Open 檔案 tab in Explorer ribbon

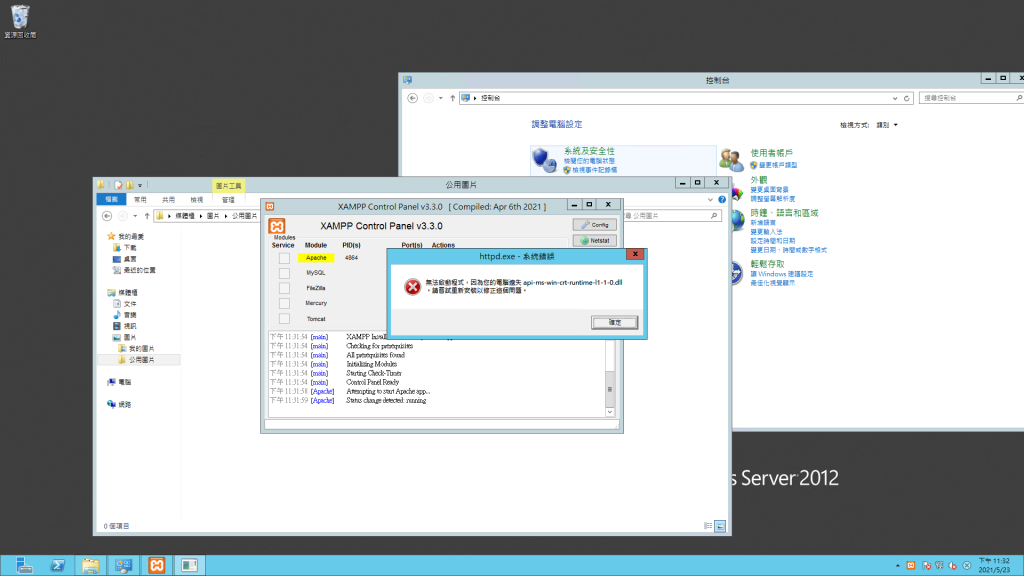pos(112,199)
